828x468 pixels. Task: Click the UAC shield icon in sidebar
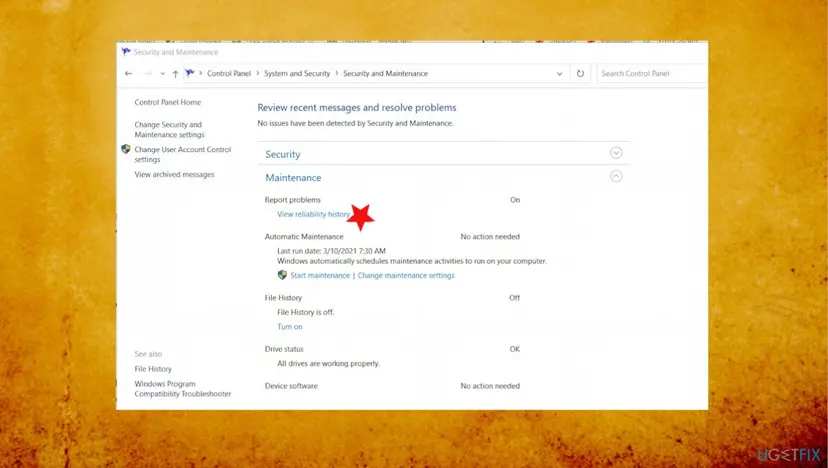(126, 149)
